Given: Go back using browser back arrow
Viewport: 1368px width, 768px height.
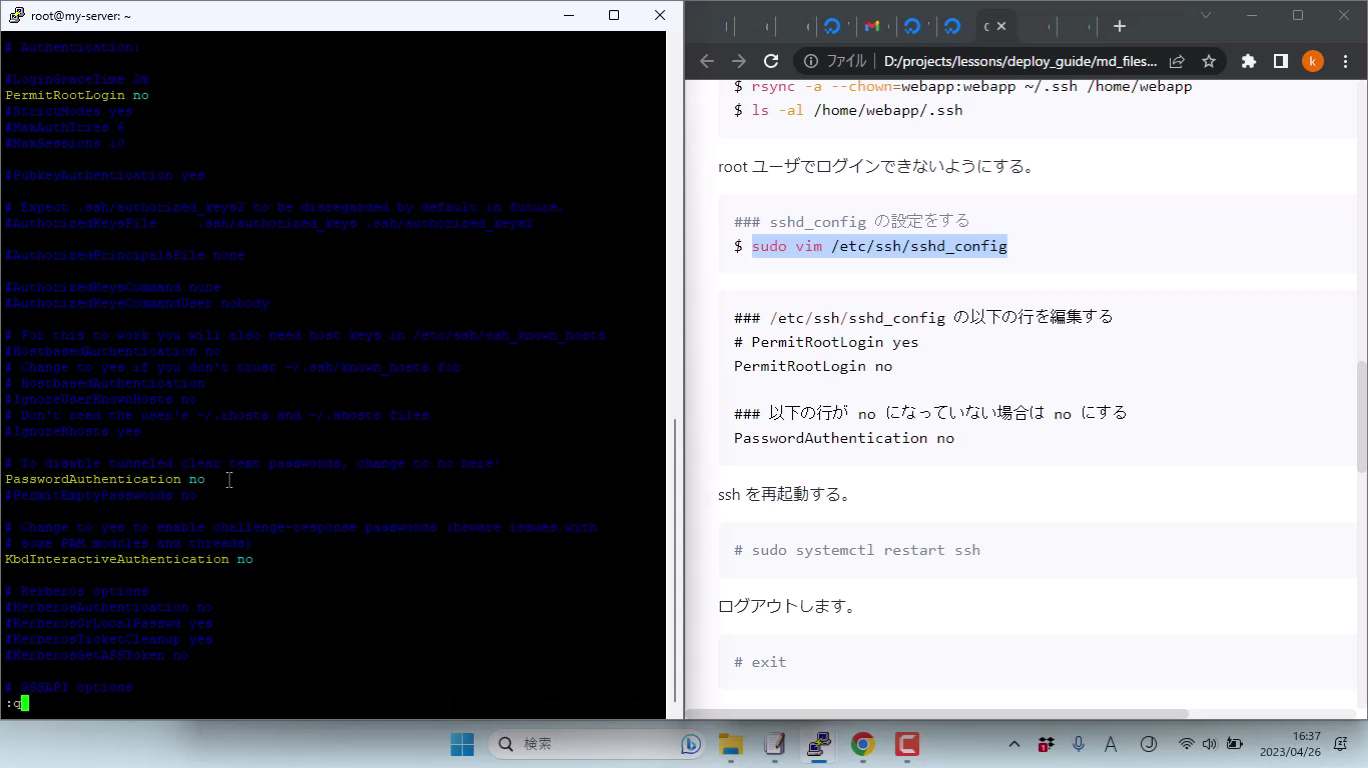Looking at the screenshot, I should 707,61.
